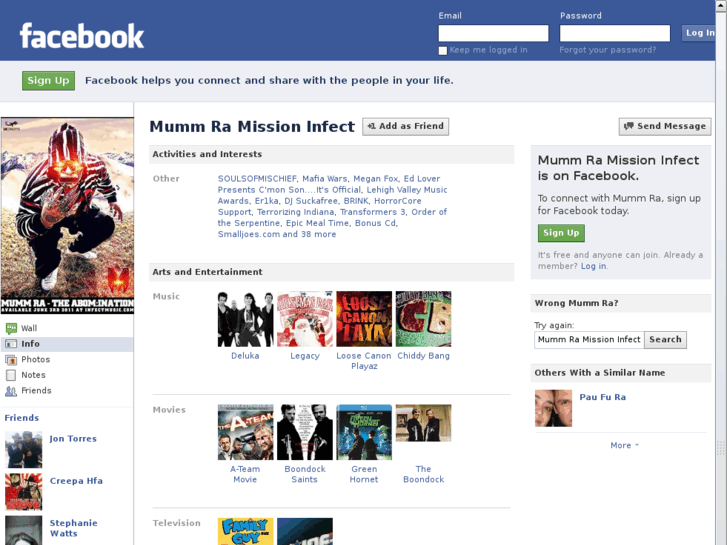Click Creepa Hfa friend photo
This screenshot has height=545, width=727.
tap(24, 492)
